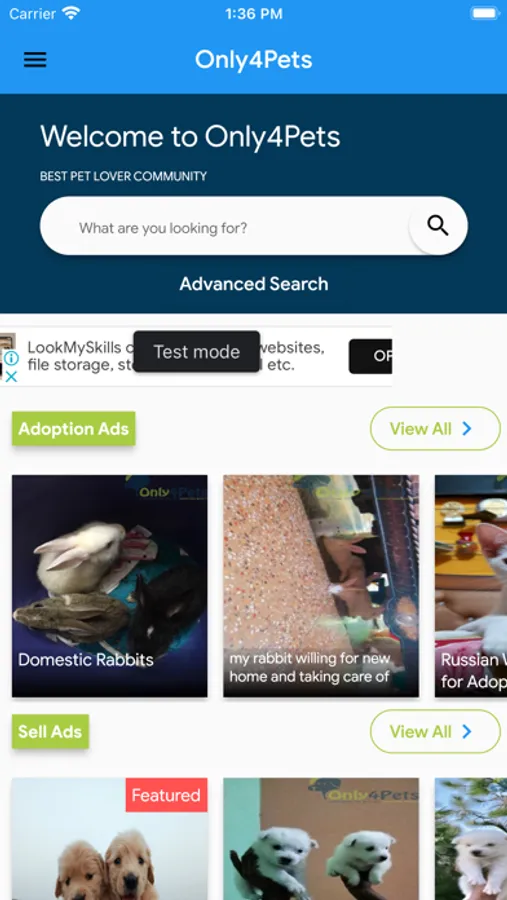Select the Sell Ads section label
Screen dimensions: 507x900
click(x=51, y=731)
